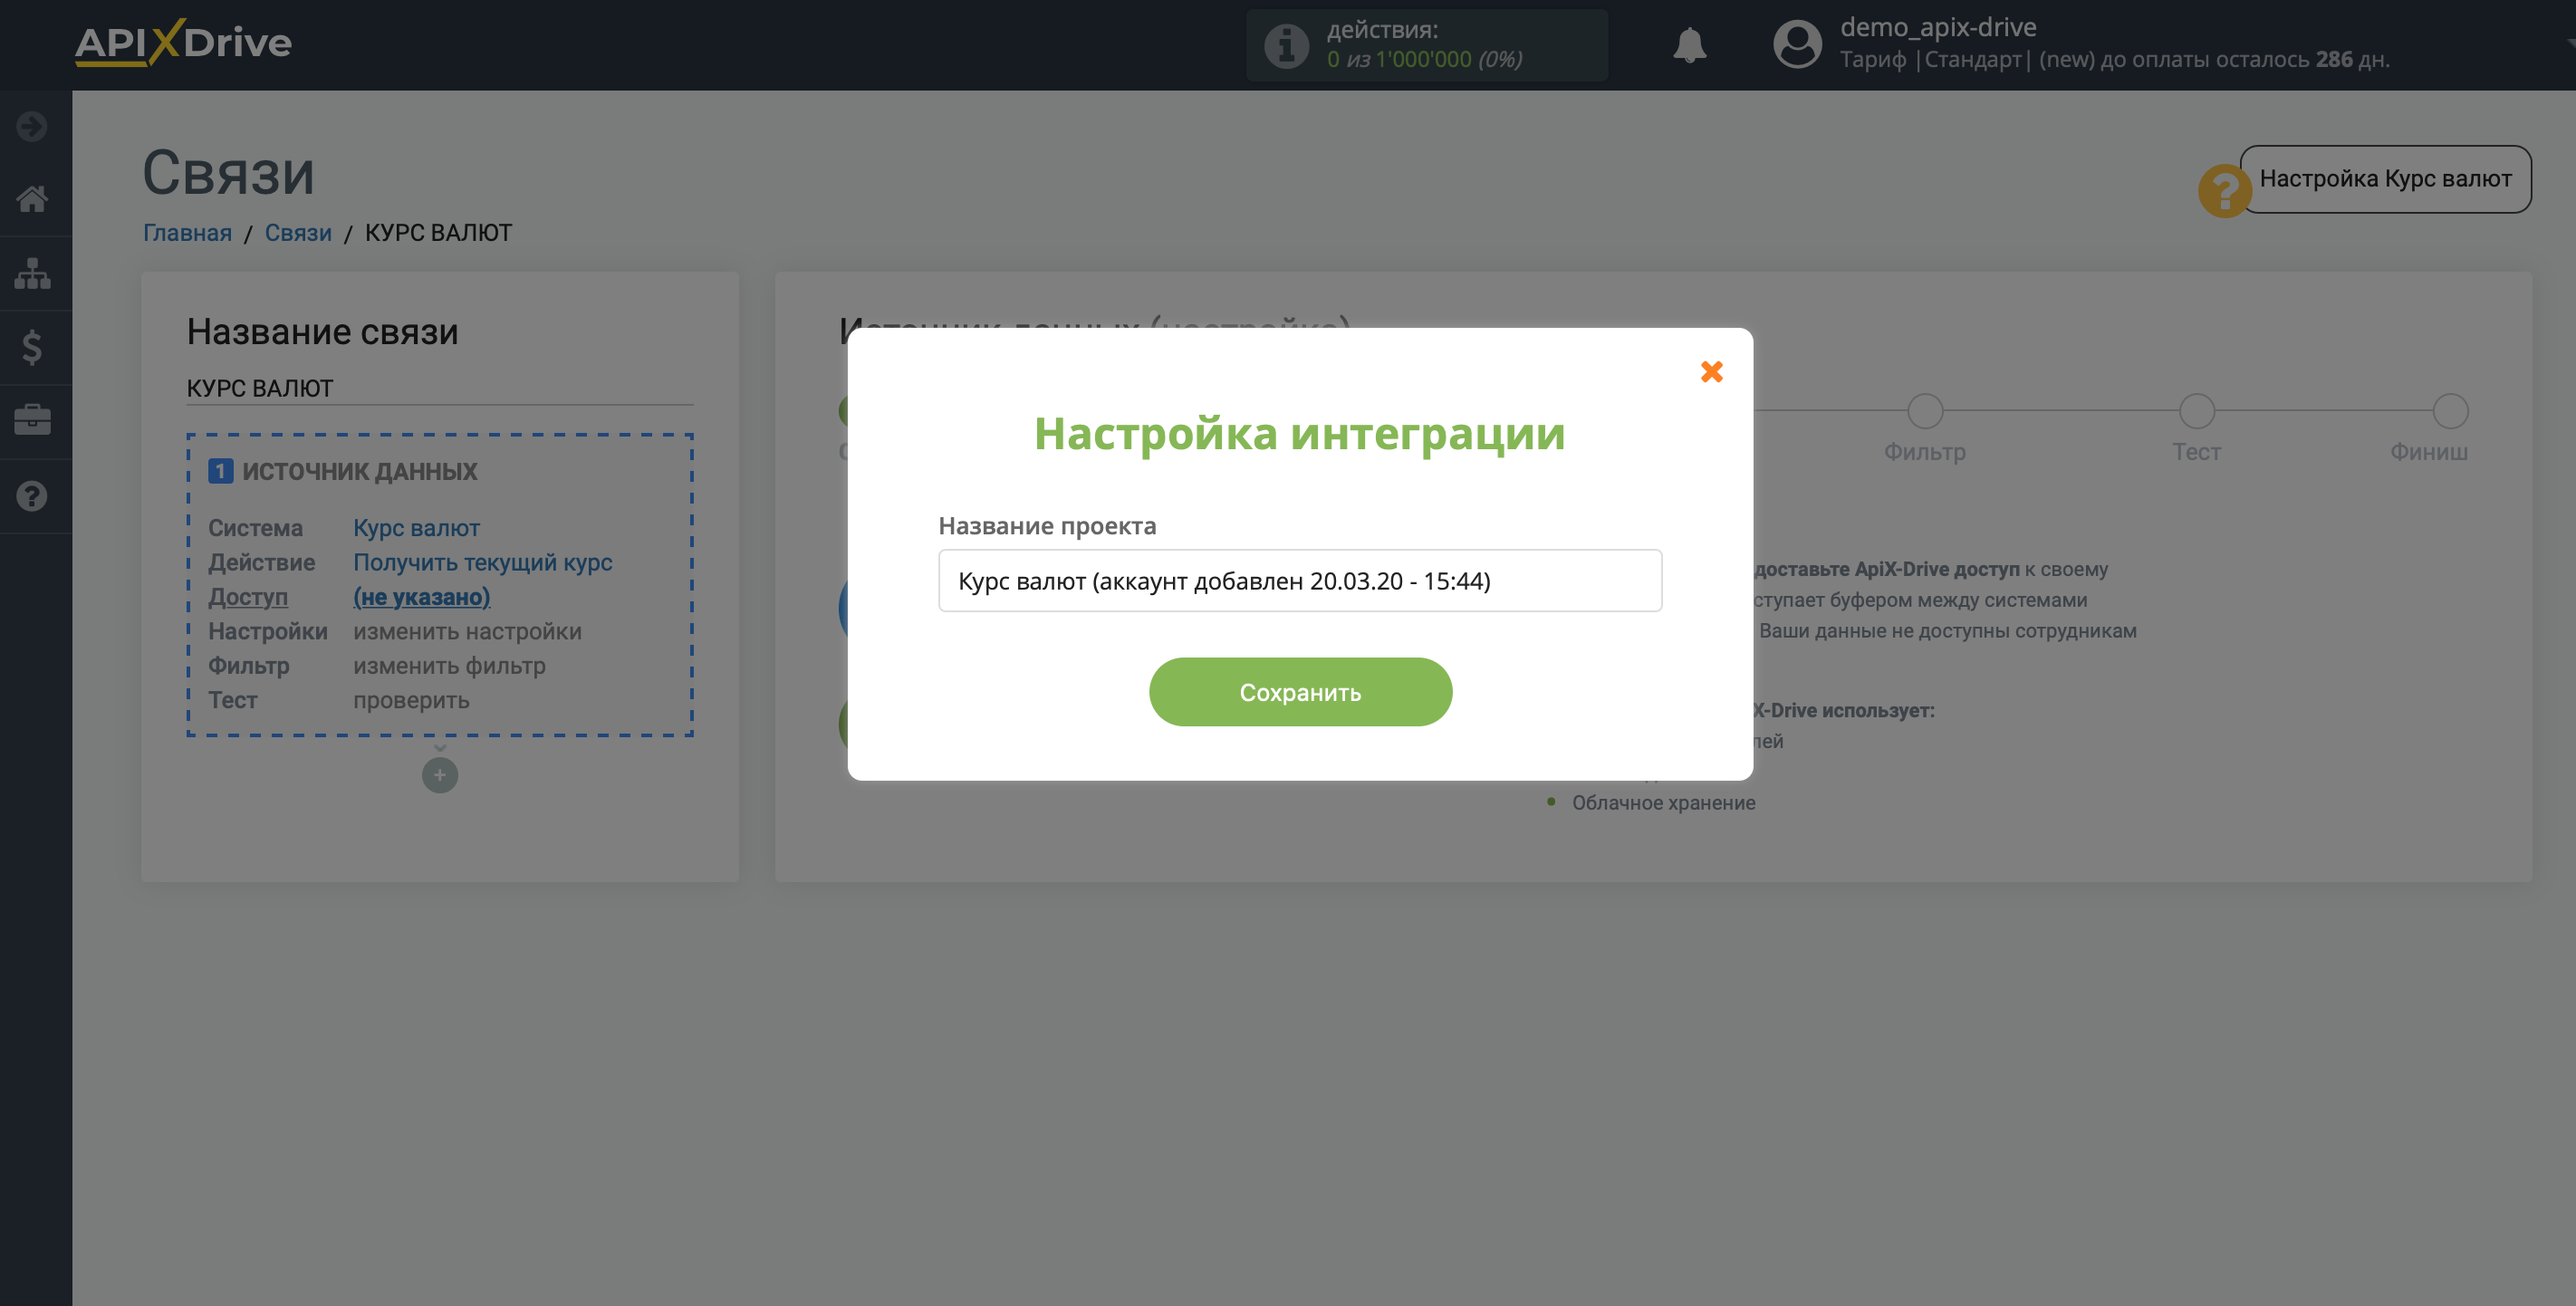Click on project name input field

(x=1299, y=580)
